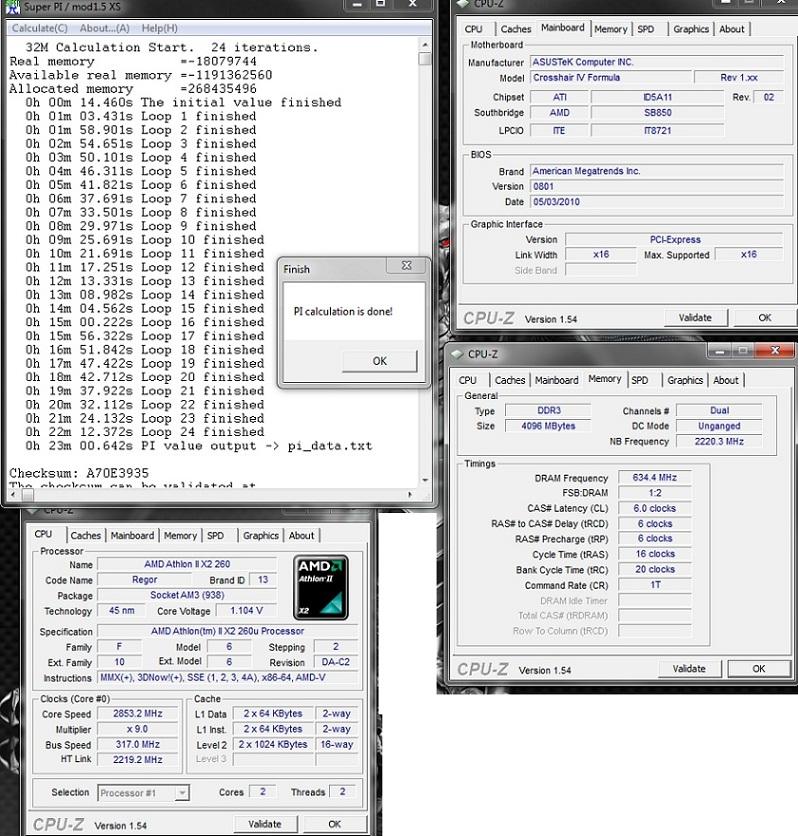Screen dimensions: 798x836
Task: Click the Southbridge value SB850
Action: (x=657, y=112)
